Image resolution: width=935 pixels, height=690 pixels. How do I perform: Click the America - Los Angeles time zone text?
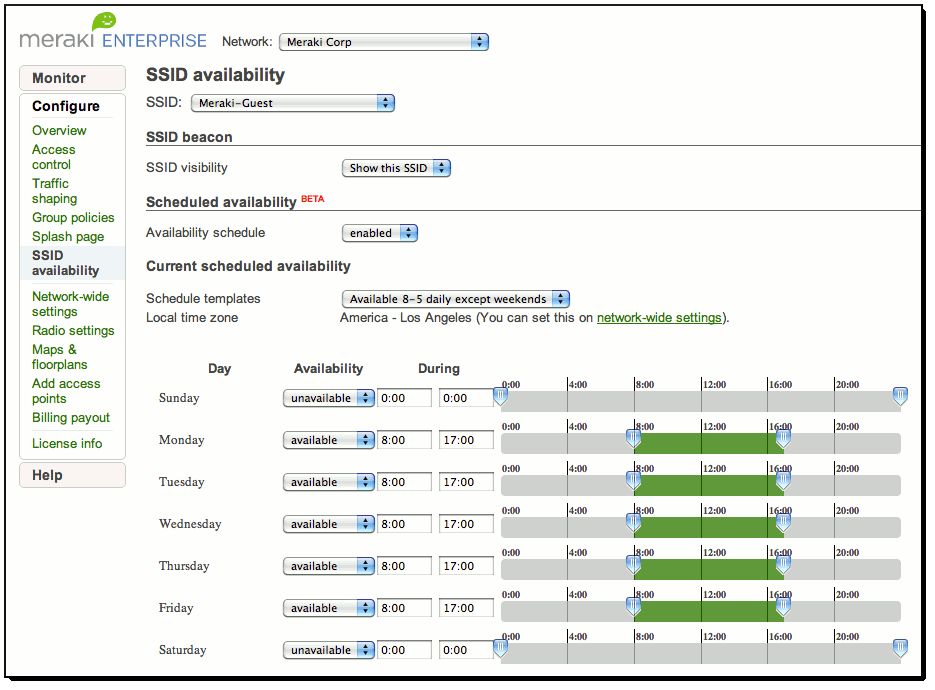point(405,318)
